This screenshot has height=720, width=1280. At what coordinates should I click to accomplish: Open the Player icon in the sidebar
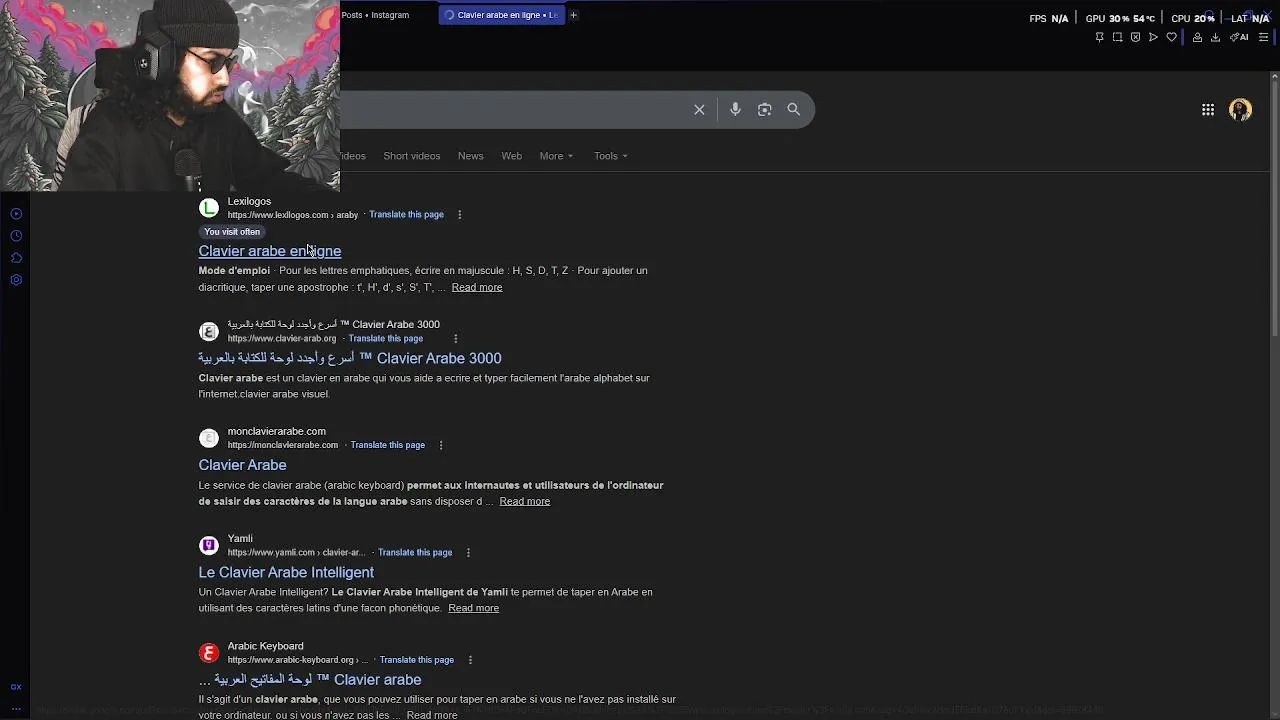(16, 214)
